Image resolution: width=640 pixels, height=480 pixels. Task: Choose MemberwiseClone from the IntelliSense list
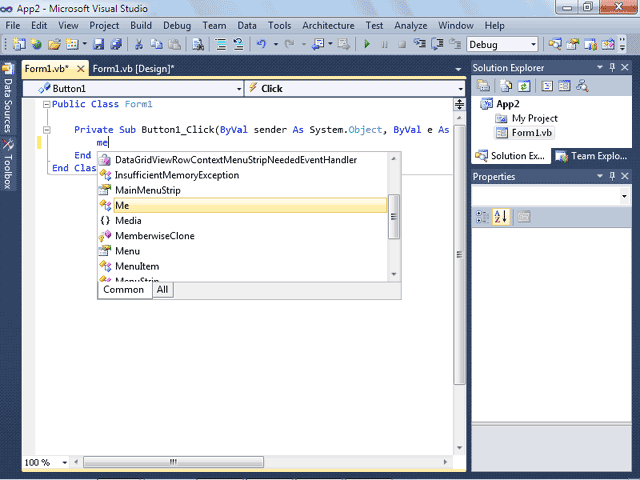click(154, 236)
